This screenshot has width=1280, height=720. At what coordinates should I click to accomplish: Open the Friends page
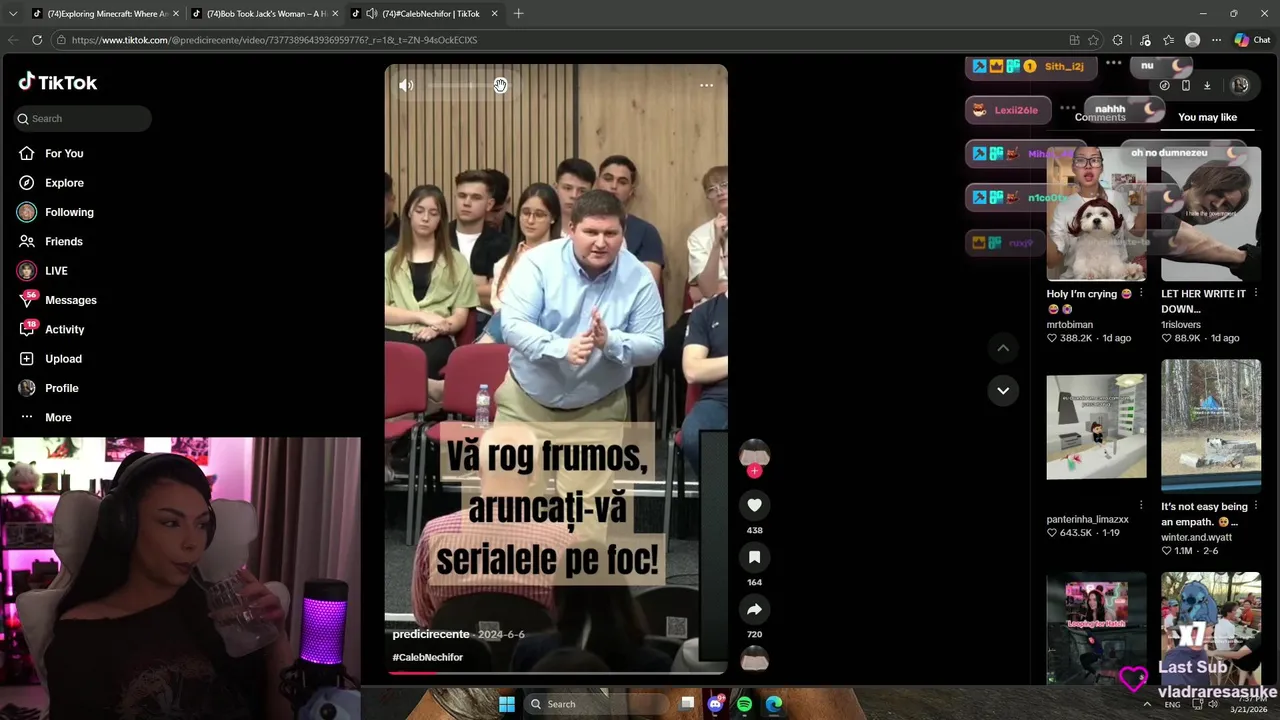pos(52,241)
